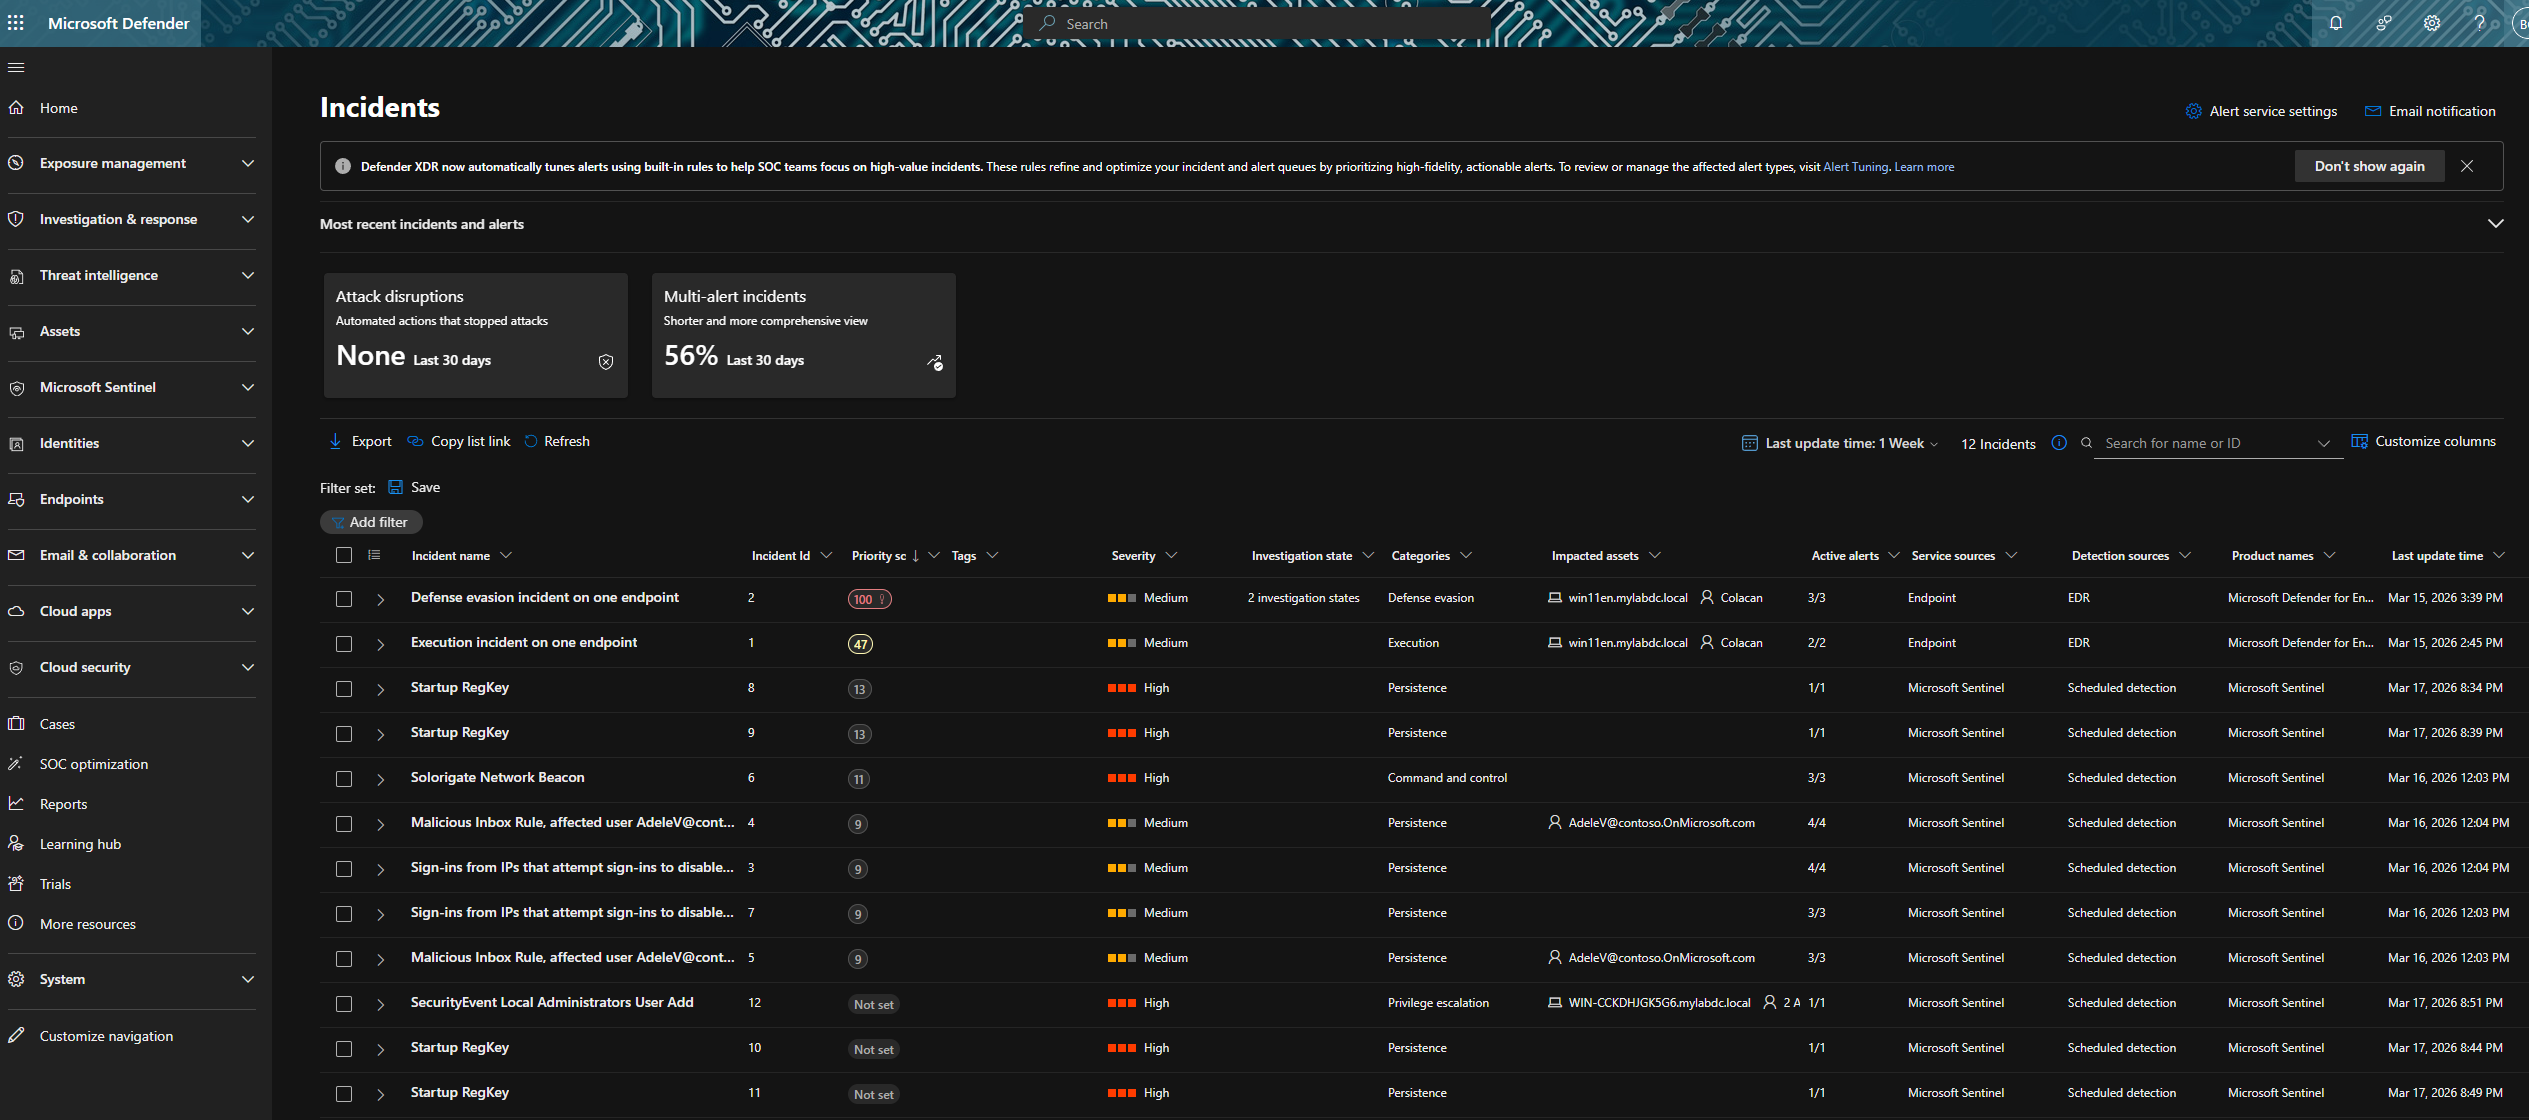Click the notifications bell icon
This screenshot has height=1120, width=2529.
pos(2336,23)
